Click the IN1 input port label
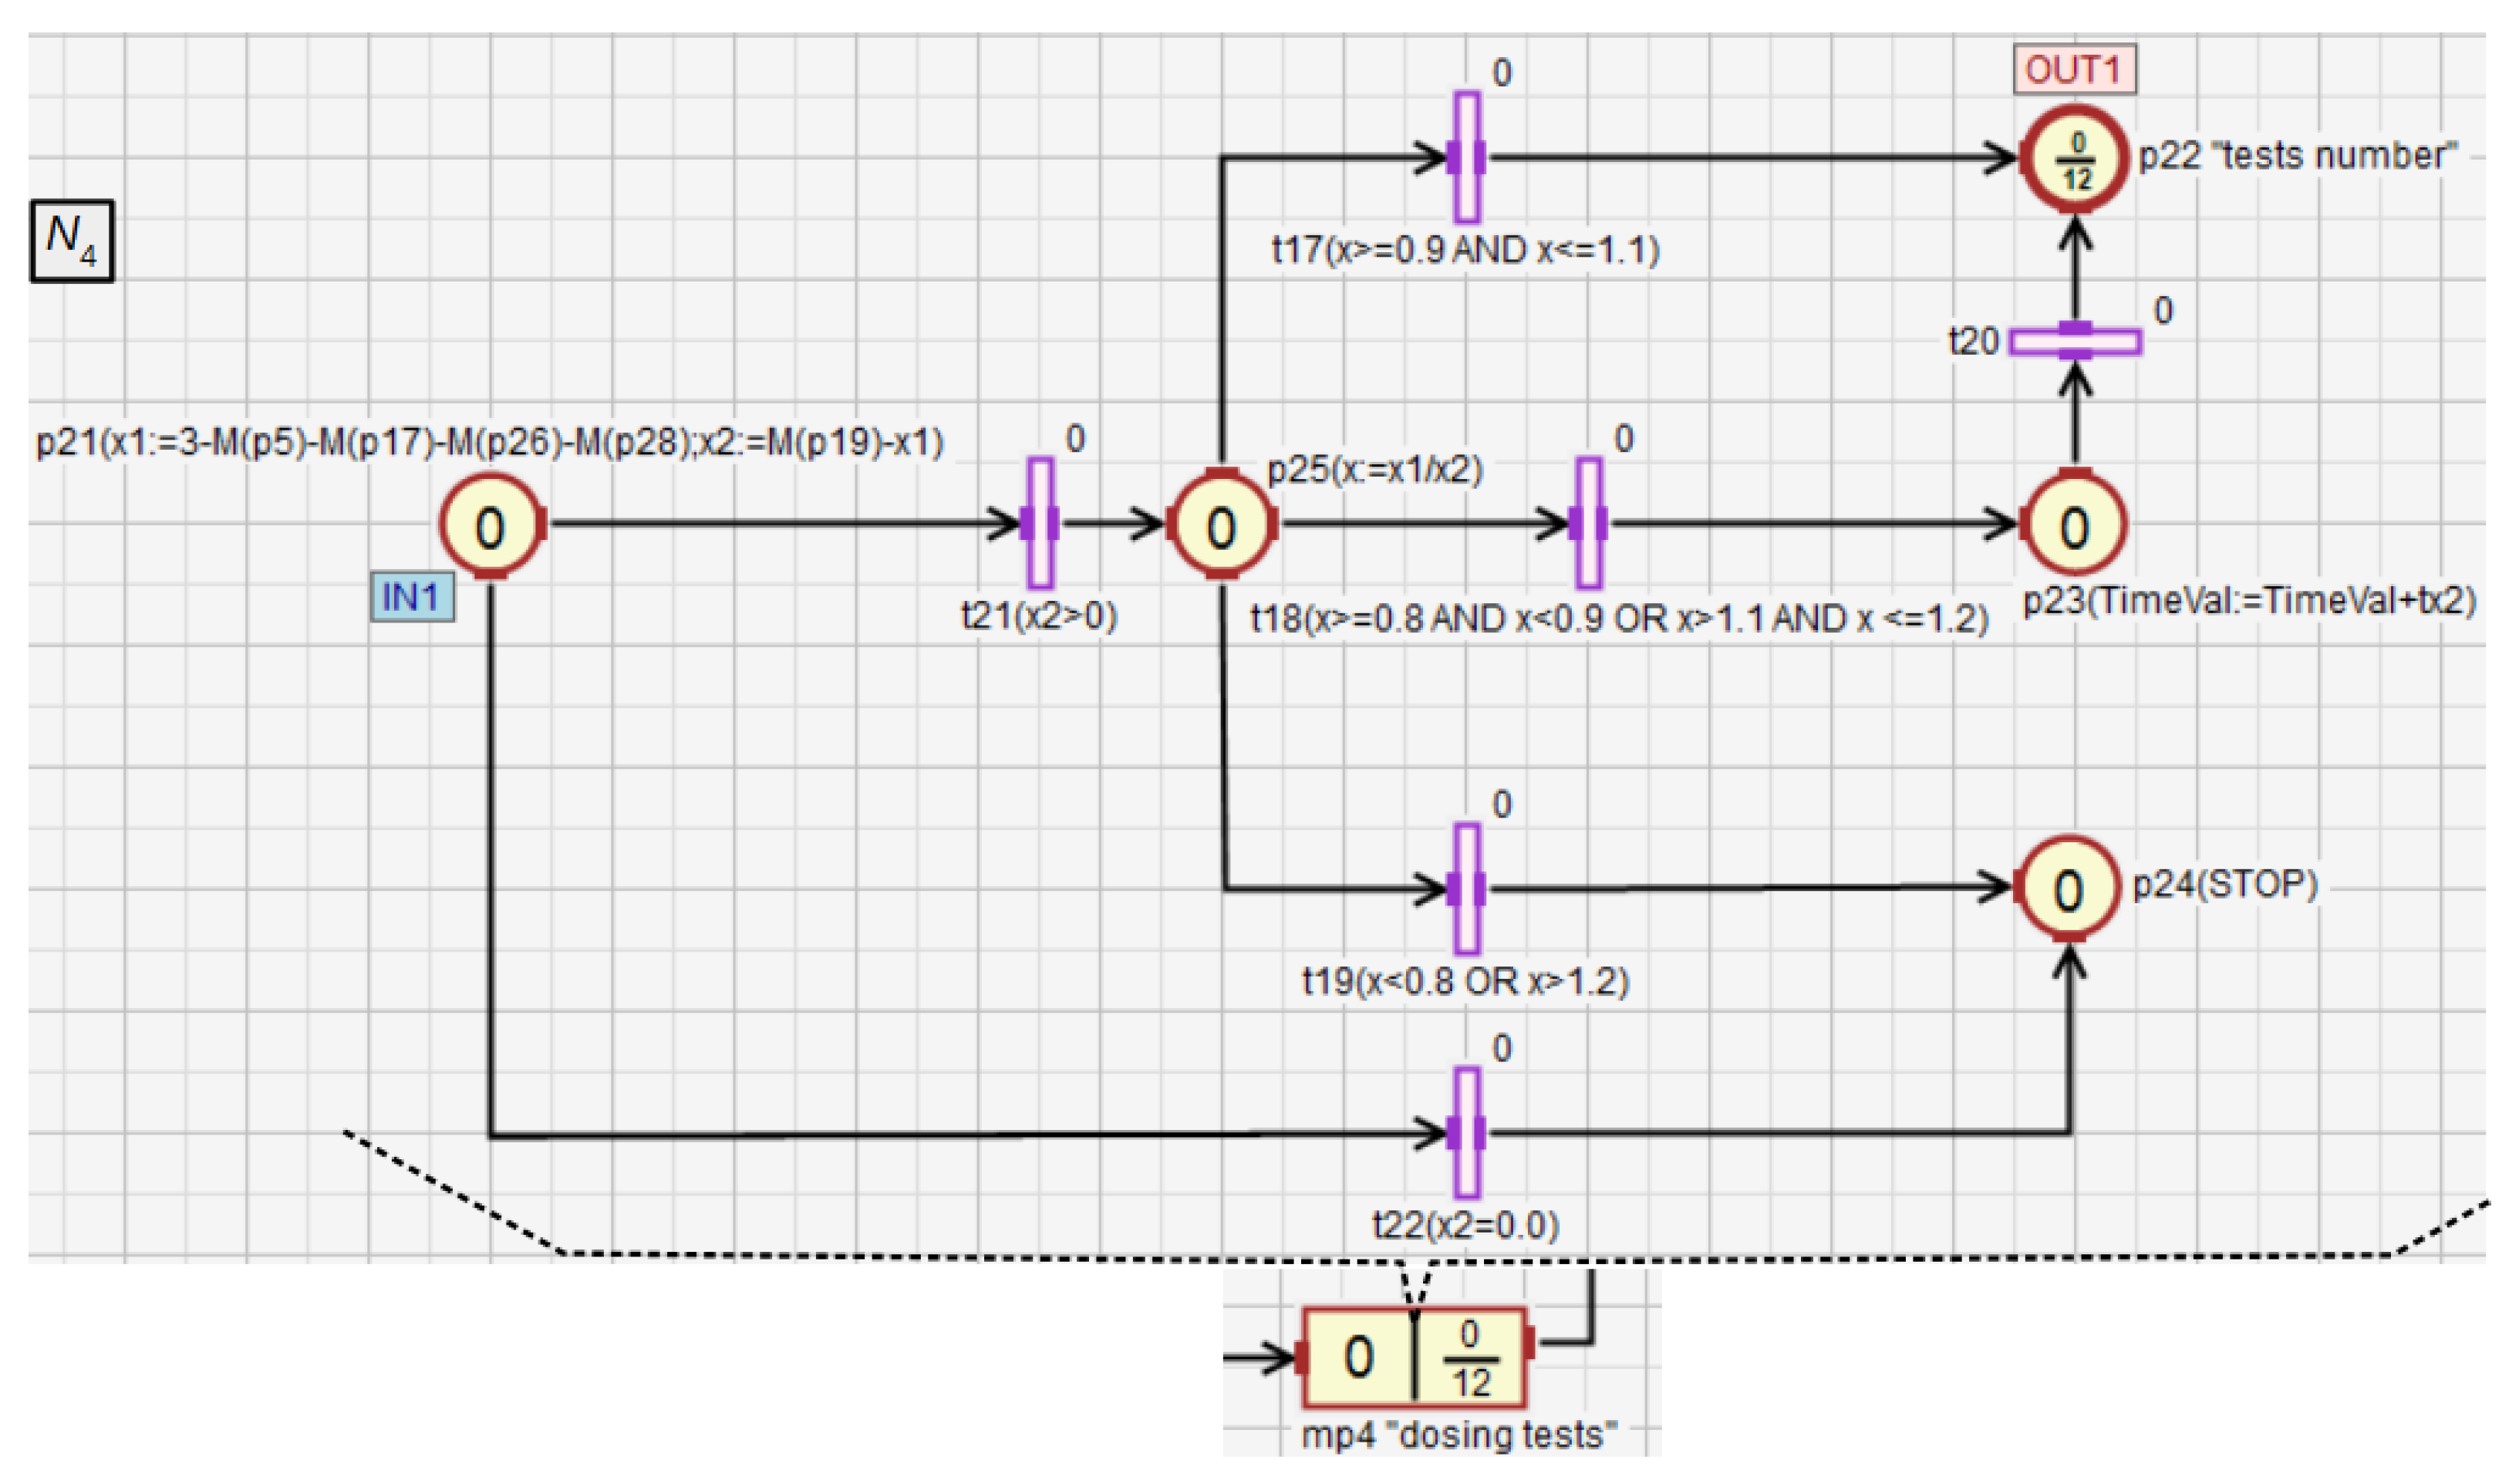This screenshot has height=1484, width=2519. click(412, 598)
